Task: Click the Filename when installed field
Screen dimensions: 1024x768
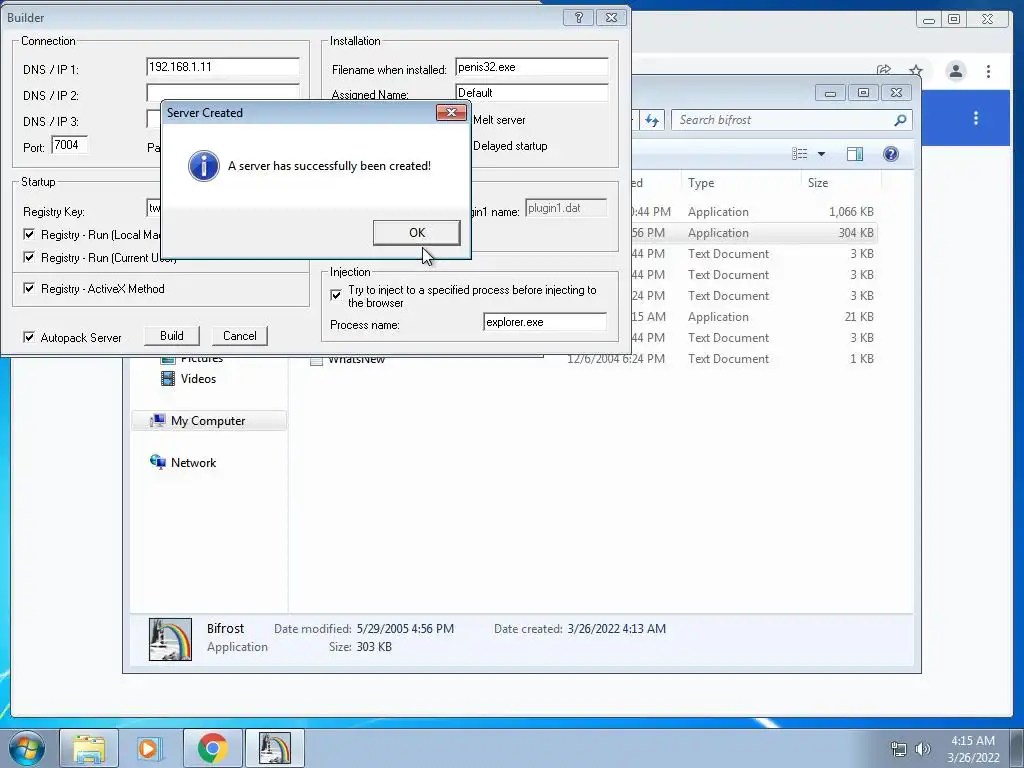Action: 532,67
